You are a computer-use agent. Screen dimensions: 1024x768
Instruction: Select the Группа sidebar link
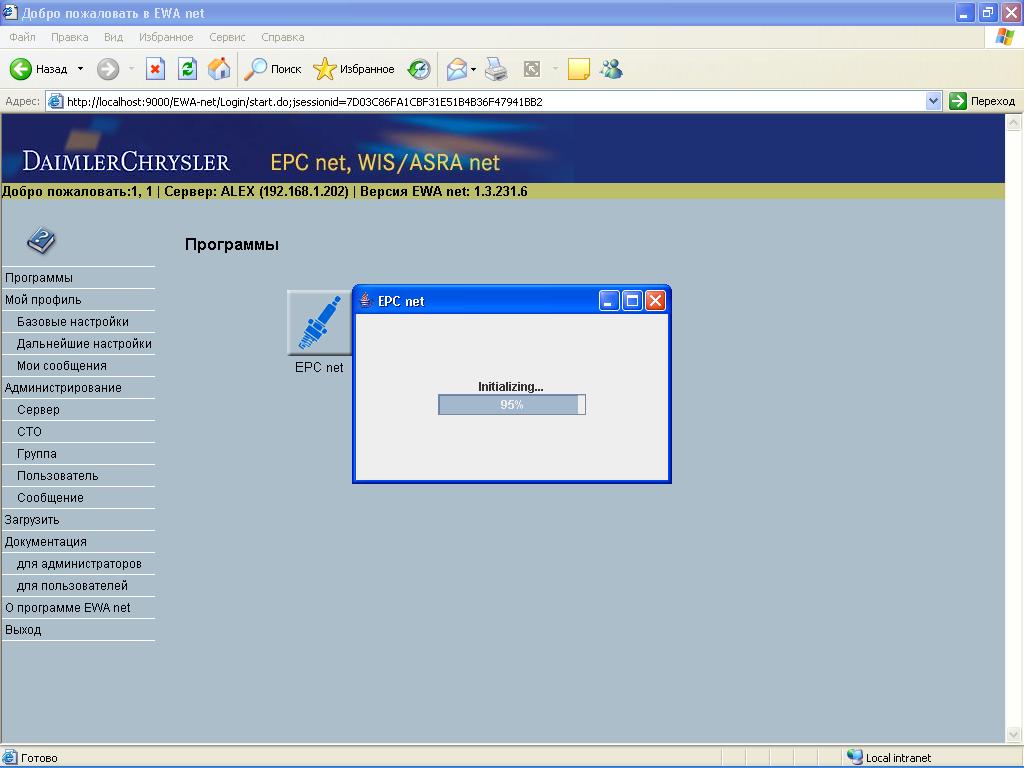coord(37,454)
